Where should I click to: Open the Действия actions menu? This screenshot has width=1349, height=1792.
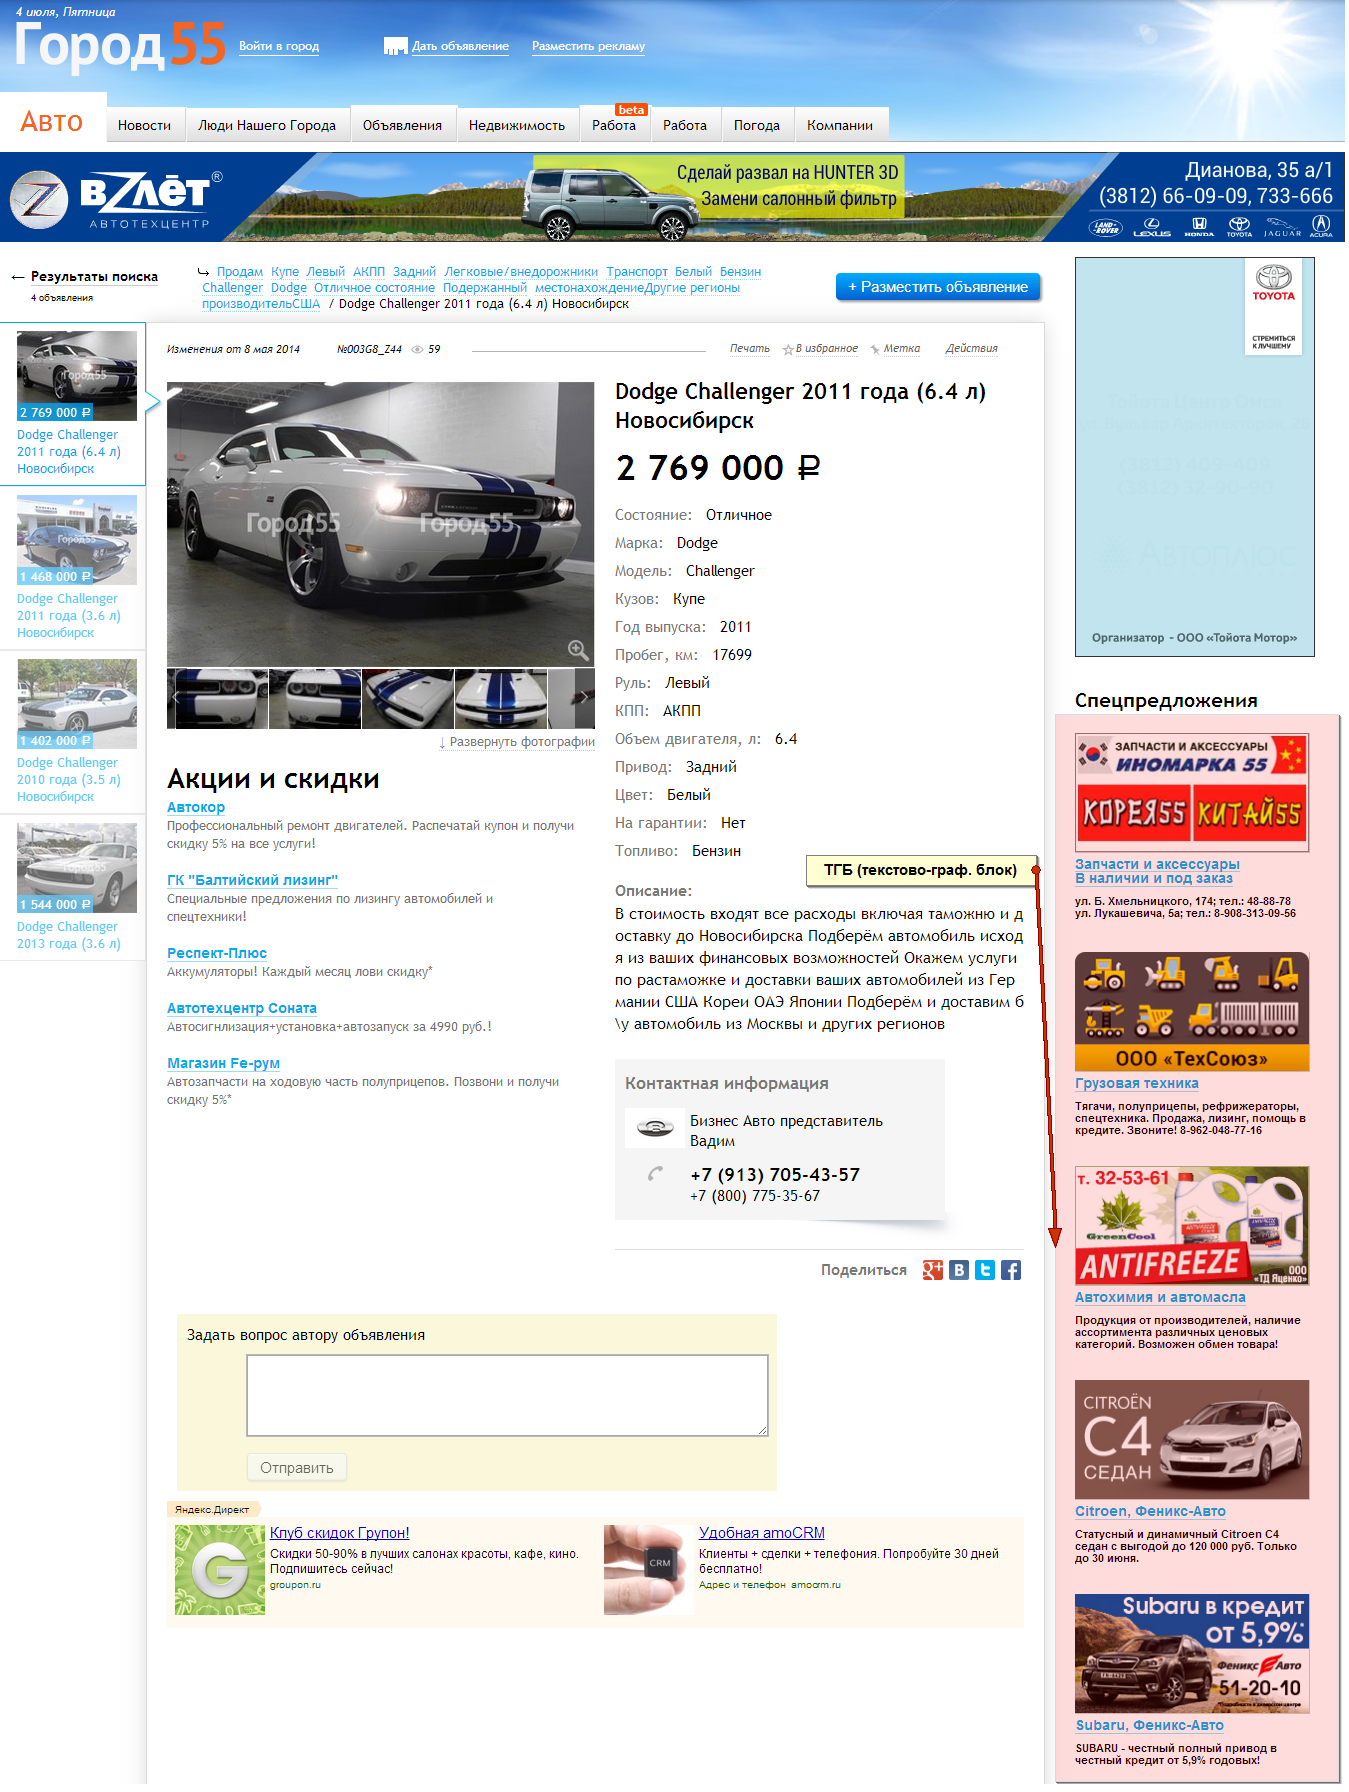pos(971,349)
